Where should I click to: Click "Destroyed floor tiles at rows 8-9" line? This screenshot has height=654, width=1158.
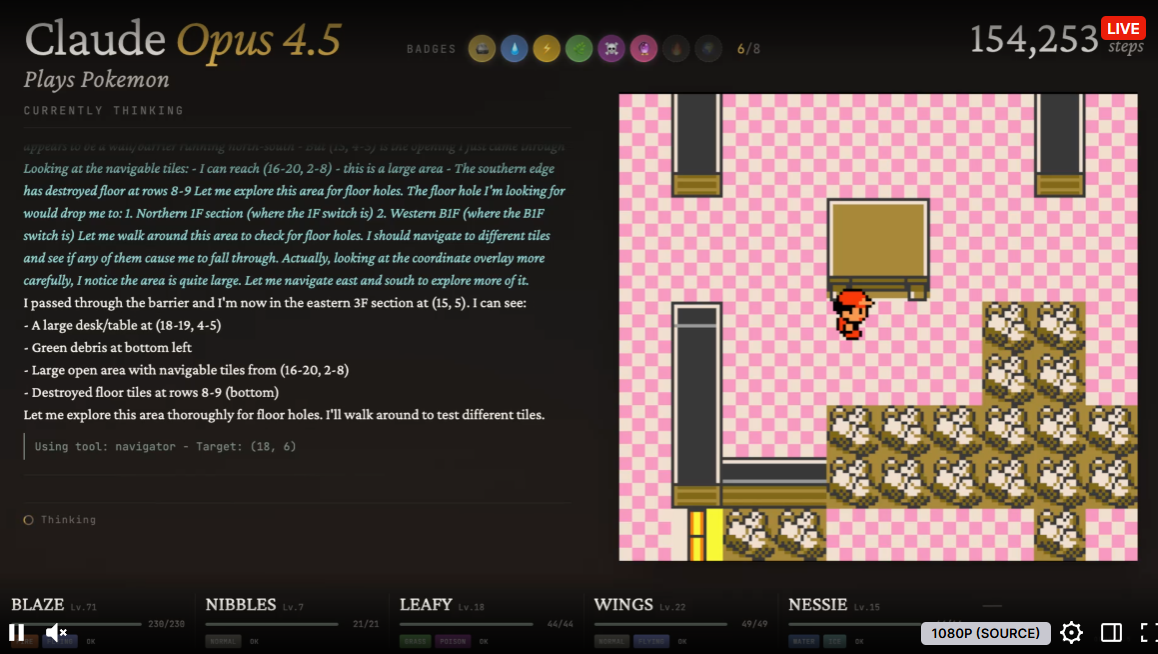(151, 393)
